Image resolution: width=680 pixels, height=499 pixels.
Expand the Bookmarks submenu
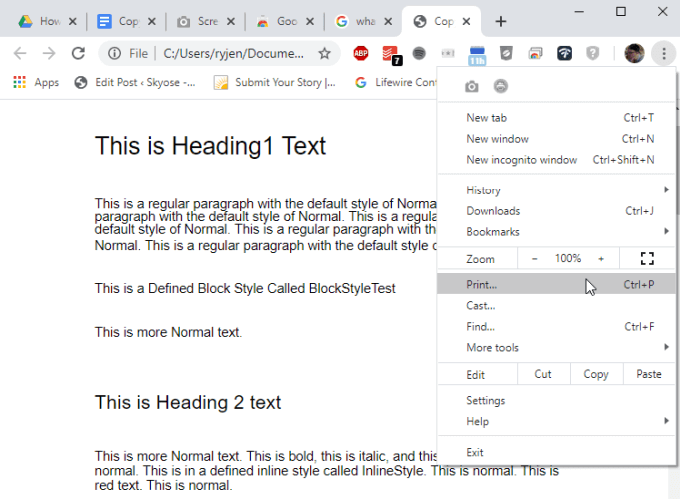[x=556, y=232]
